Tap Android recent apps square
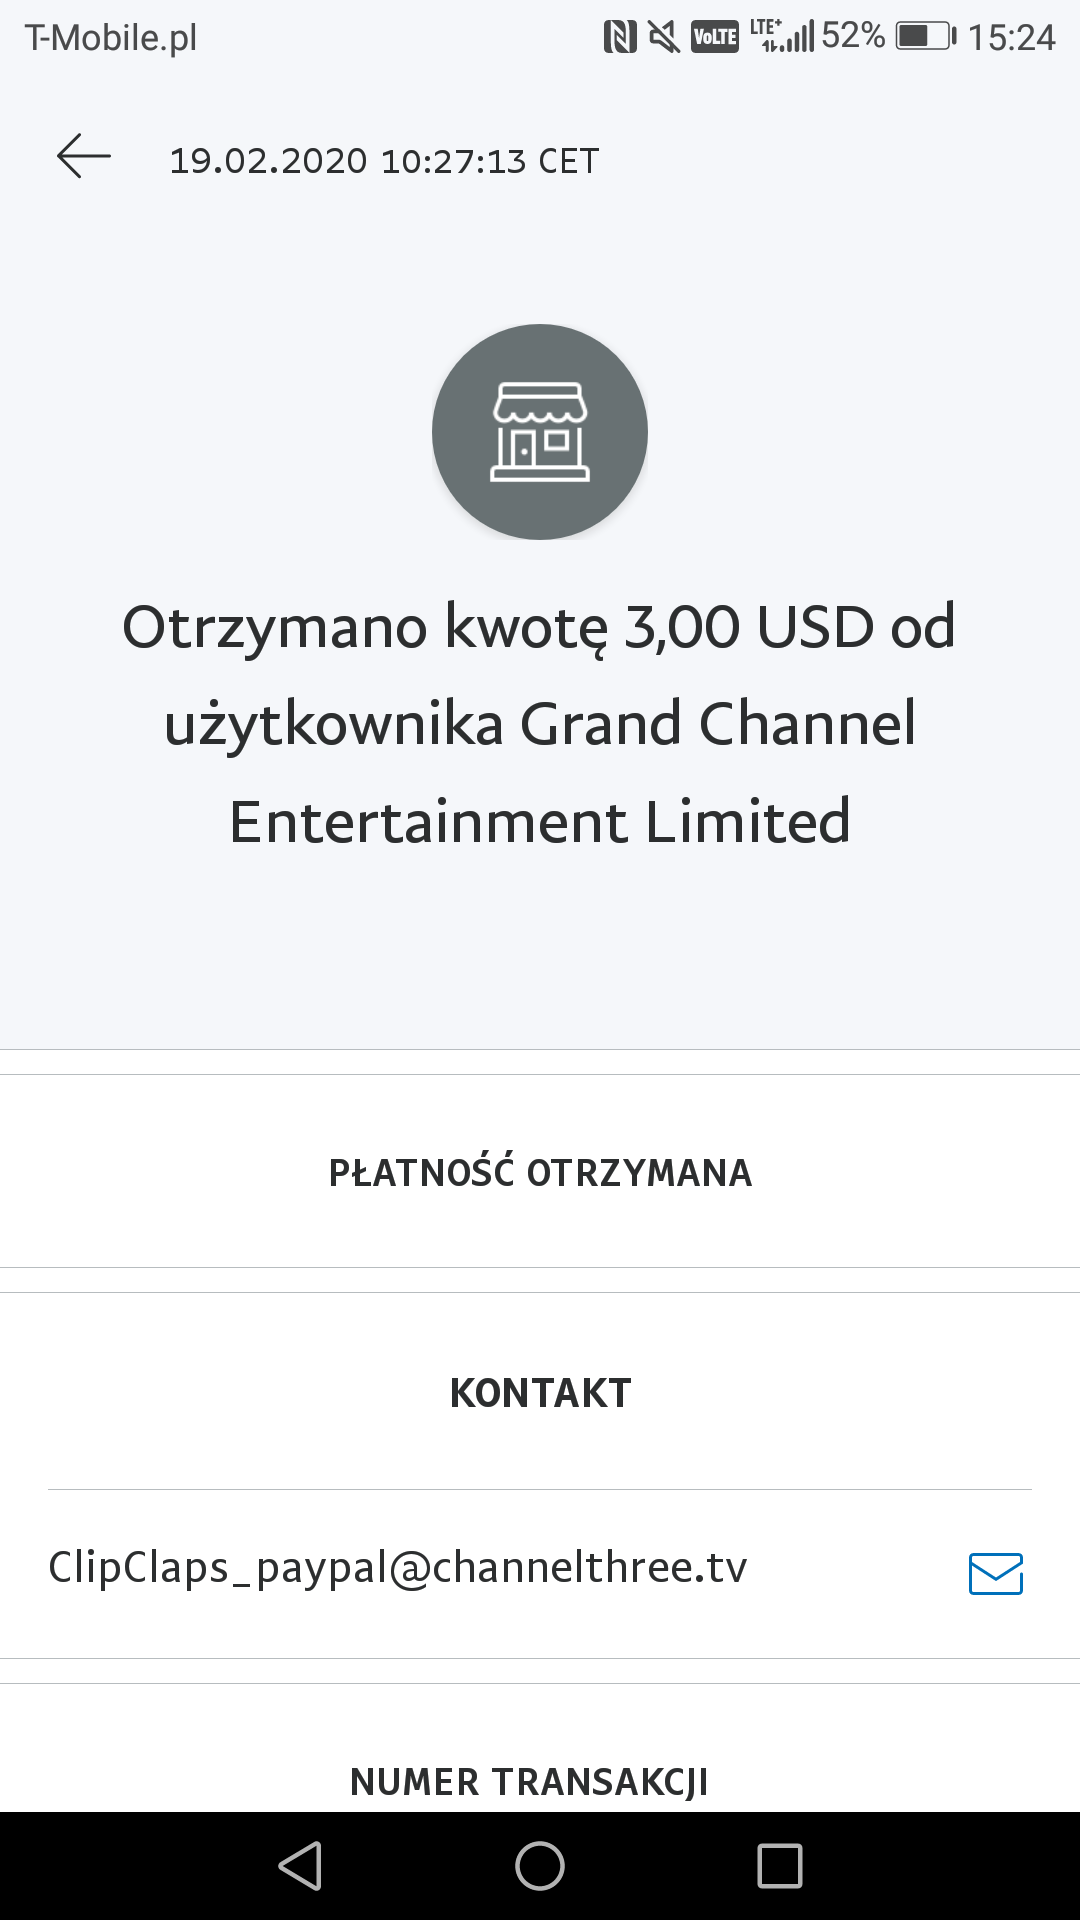Screen dimensions: 1080x1920 [x=780, y=1866]
